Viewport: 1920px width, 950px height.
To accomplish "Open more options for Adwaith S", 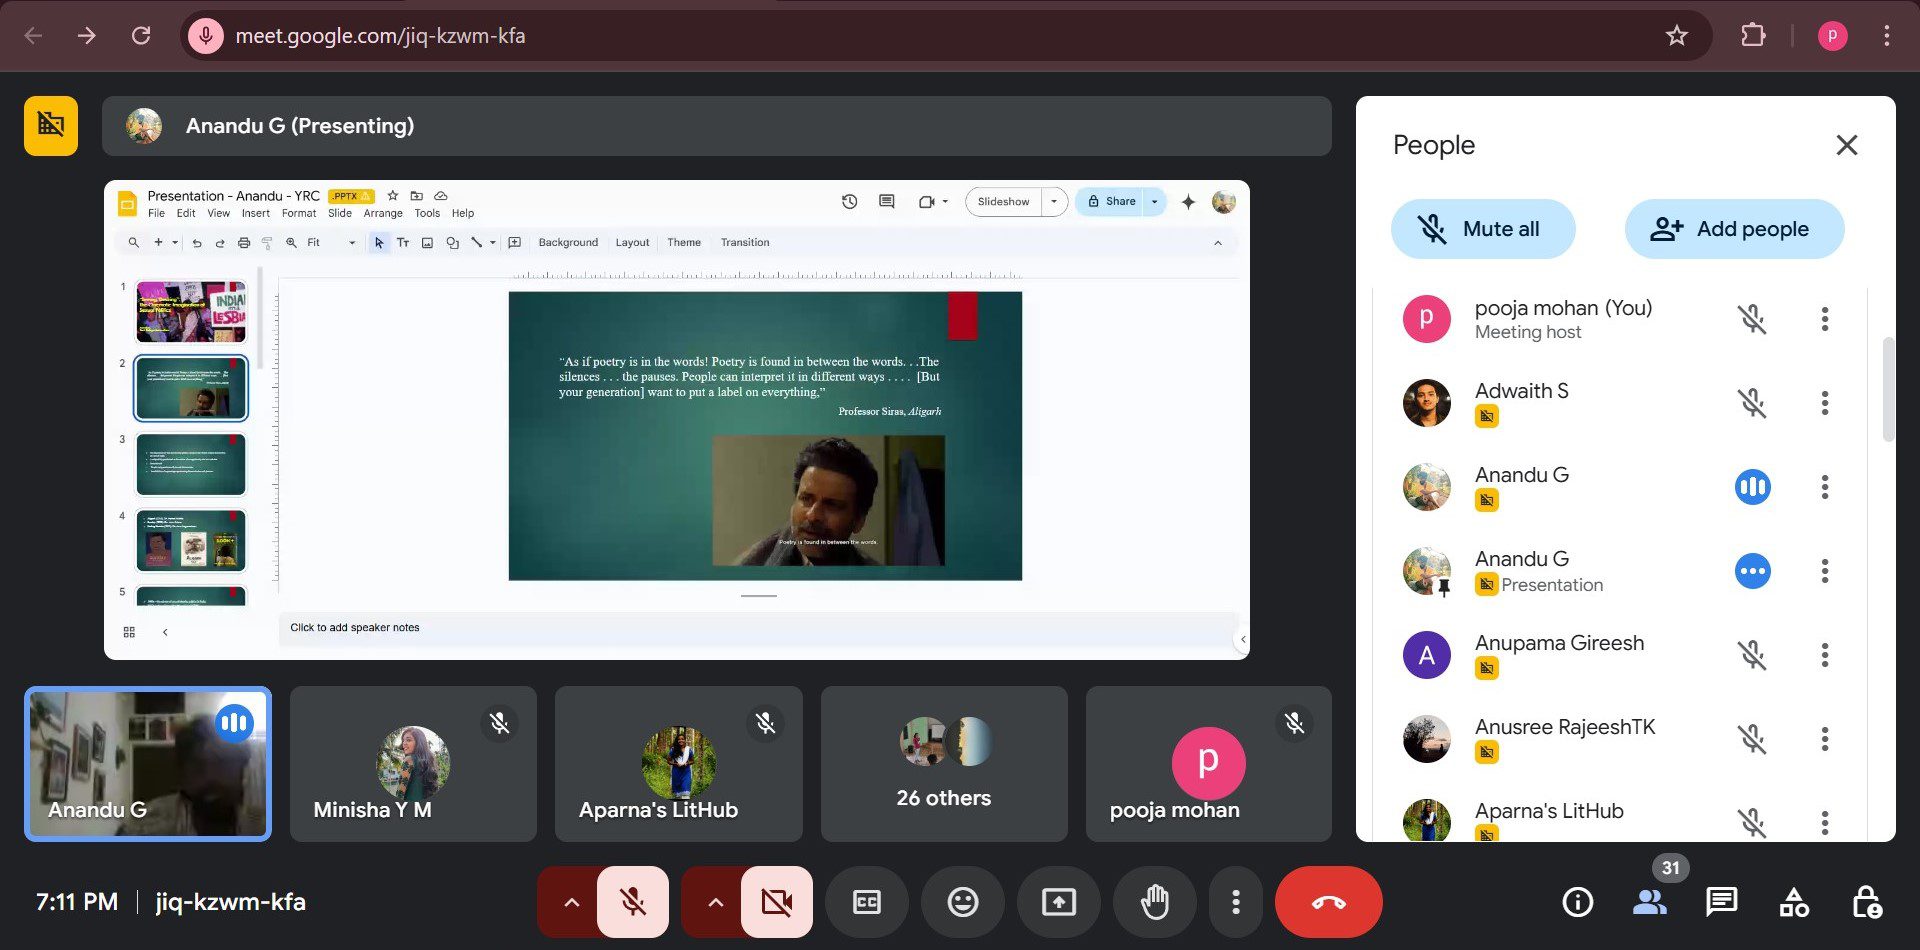I will click(1824, 403).
